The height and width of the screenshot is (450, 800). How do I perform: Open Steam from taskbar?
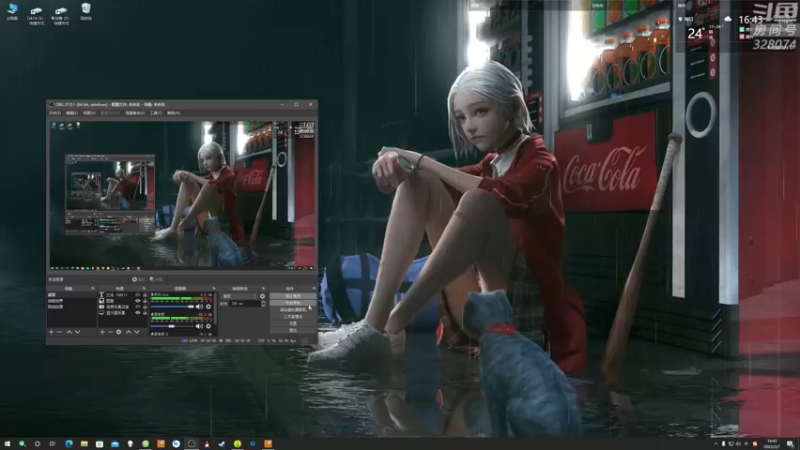pyautogui.click(x=222, y=444)
